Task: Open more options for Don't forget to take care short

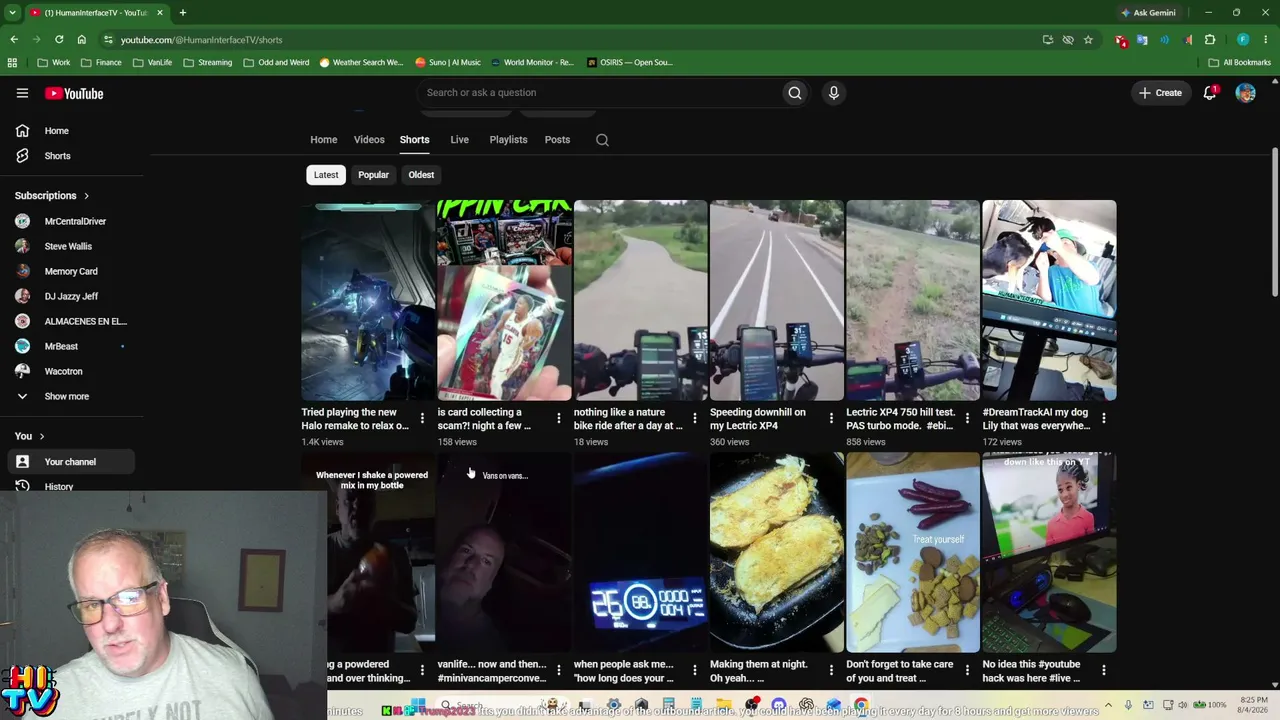Action: (x=967, y=670)
